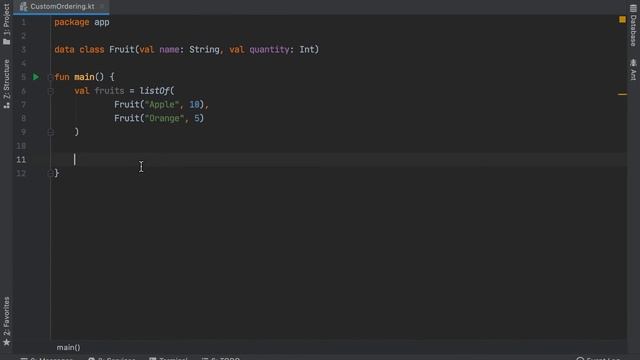This screenshot has height=360, width=640.
Task: Click the "fun" keyword on line 5
Action: point(62,77)
